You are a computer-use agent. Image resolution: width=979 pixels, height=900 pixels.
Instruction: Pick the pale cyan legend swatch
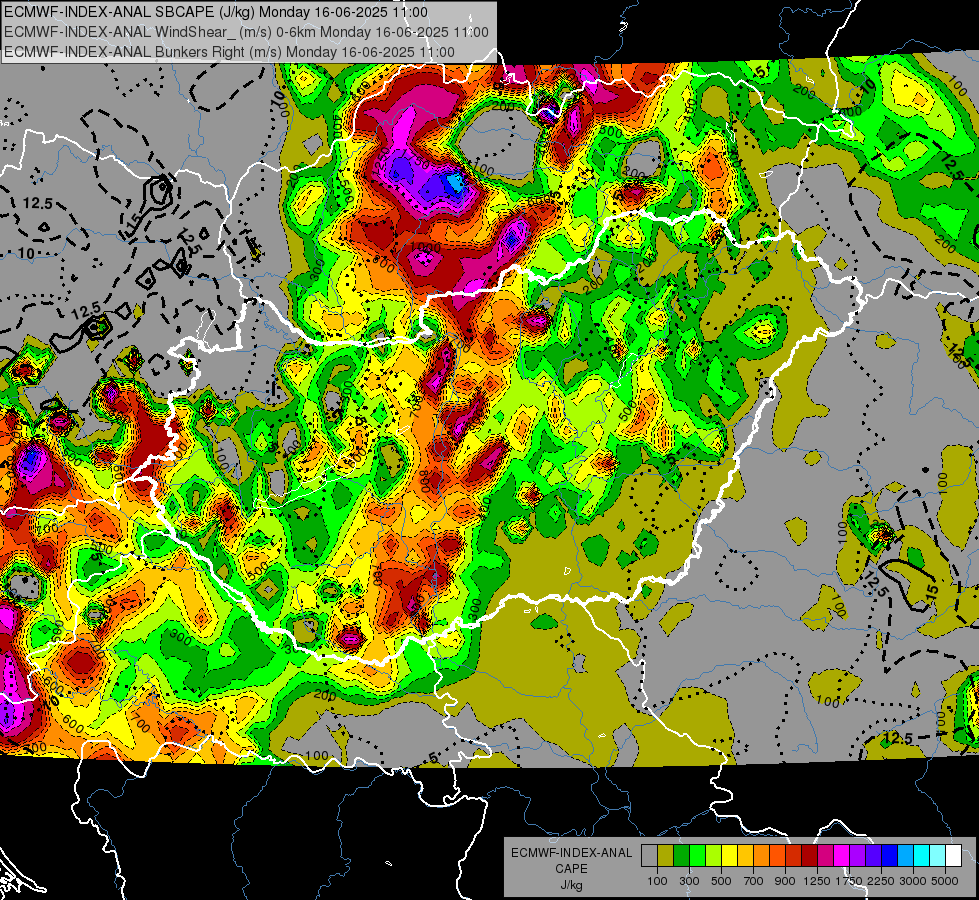click(x=938, y=856)
